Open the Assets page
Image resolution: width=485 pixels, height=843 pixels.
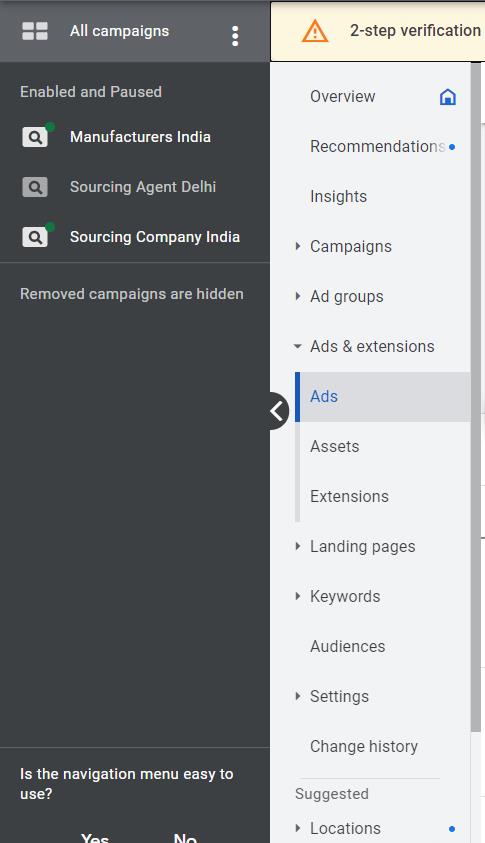(x=334, y=446)
